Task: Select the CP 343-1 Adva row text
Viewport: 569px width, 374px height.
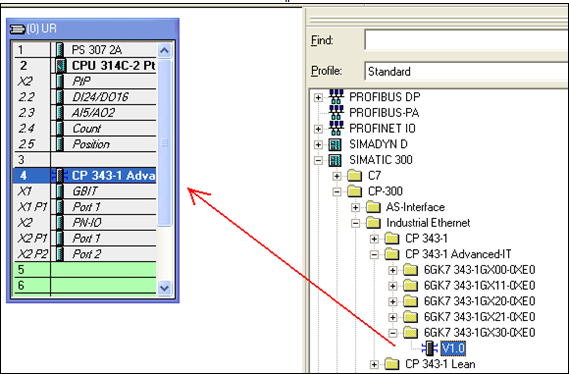Action: [114, 176]
